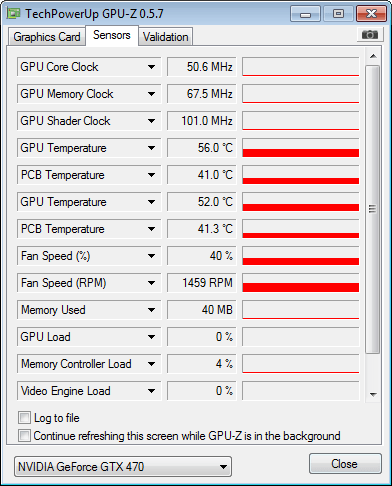Open the NVIDIA GeForce GTX 470 selector
Image resolution: width=392 pixels, height=486 pixels.
123,467
